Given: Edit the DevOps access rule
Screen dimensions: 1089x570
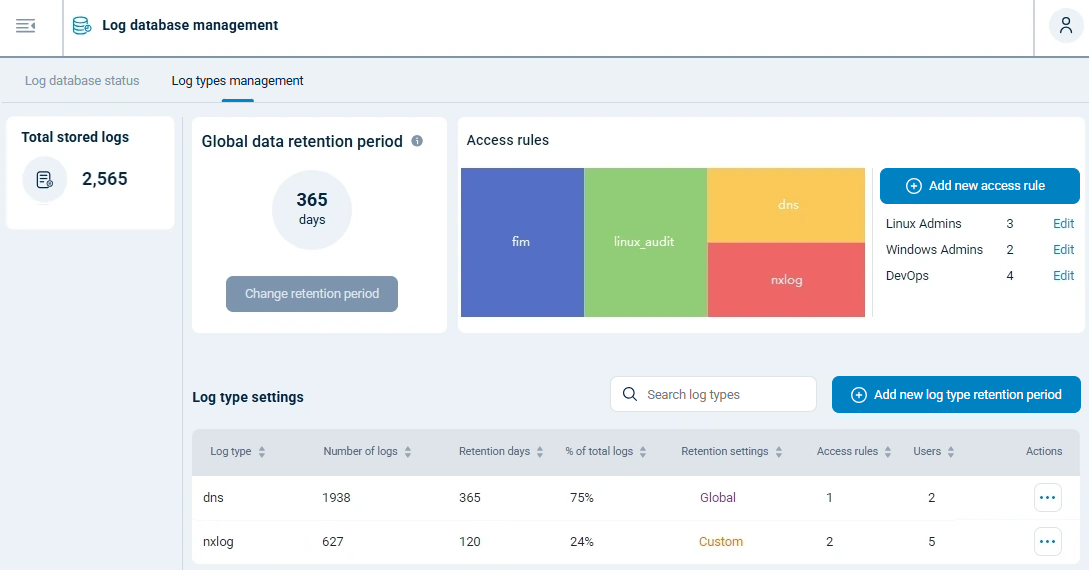Looking at the screenshot, I should pos(1063,276).
